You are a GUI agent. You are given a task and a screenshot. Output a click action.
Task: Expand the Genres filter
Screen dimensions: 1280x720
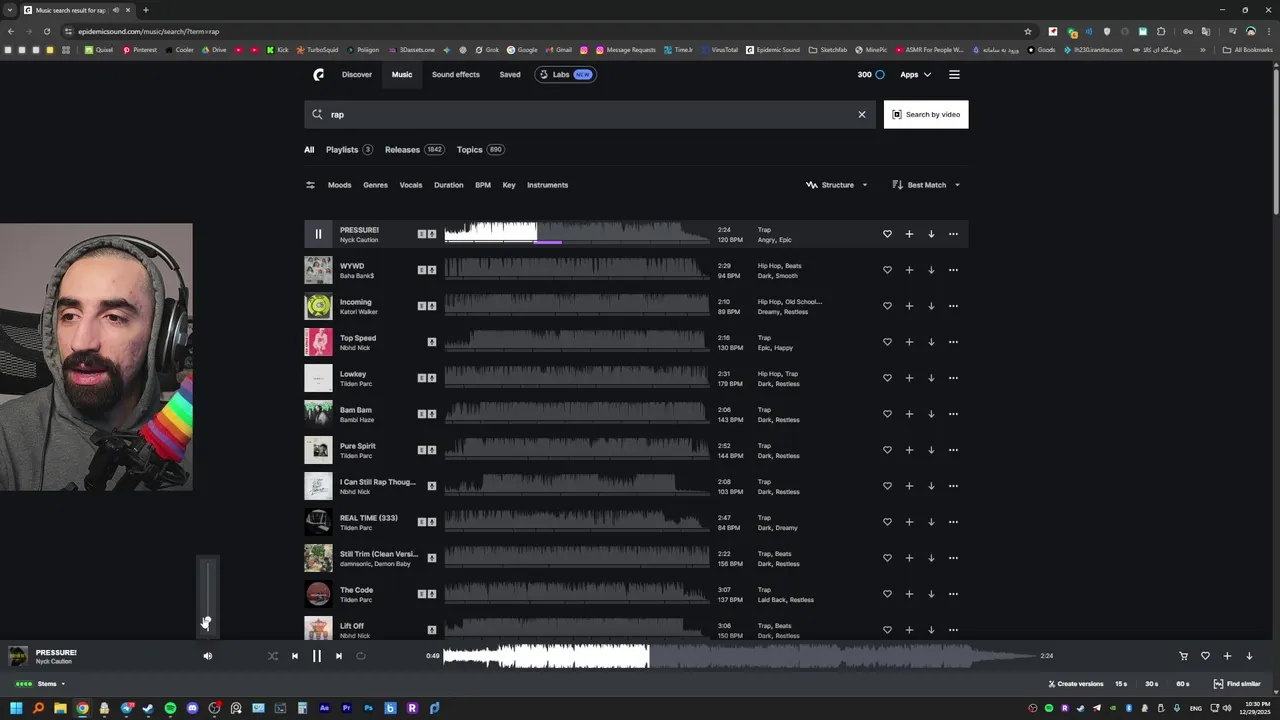tap(375, 185)
